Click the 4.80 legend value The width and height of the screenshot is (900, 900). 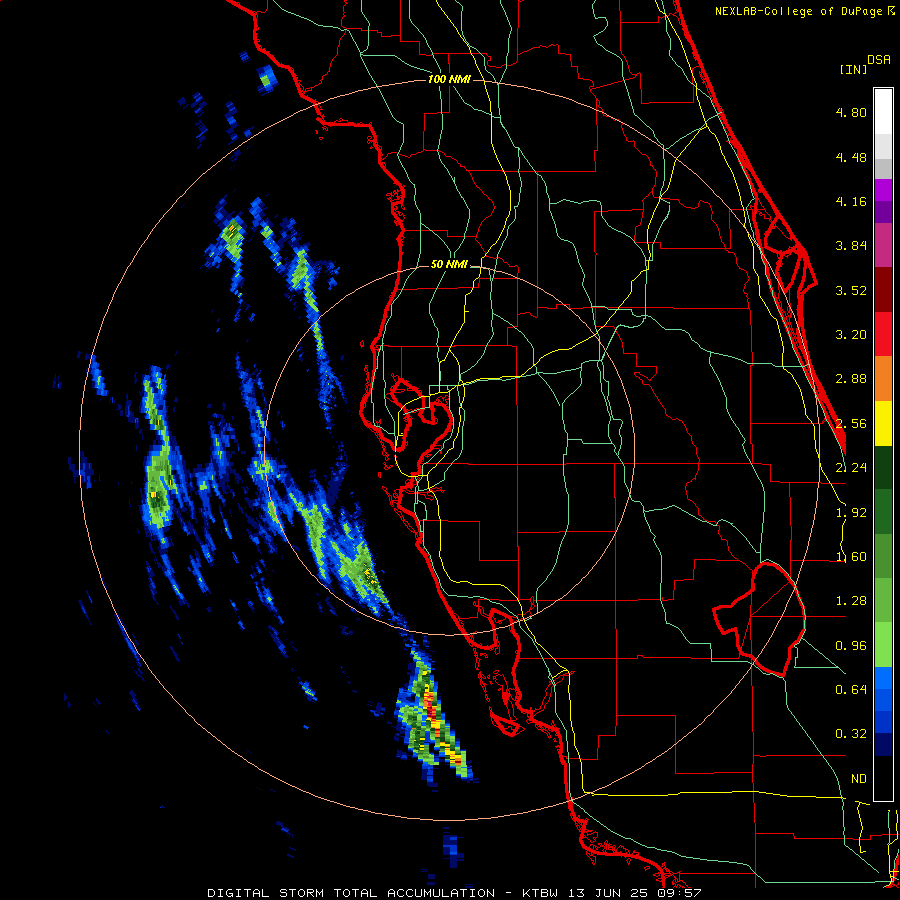851,112
